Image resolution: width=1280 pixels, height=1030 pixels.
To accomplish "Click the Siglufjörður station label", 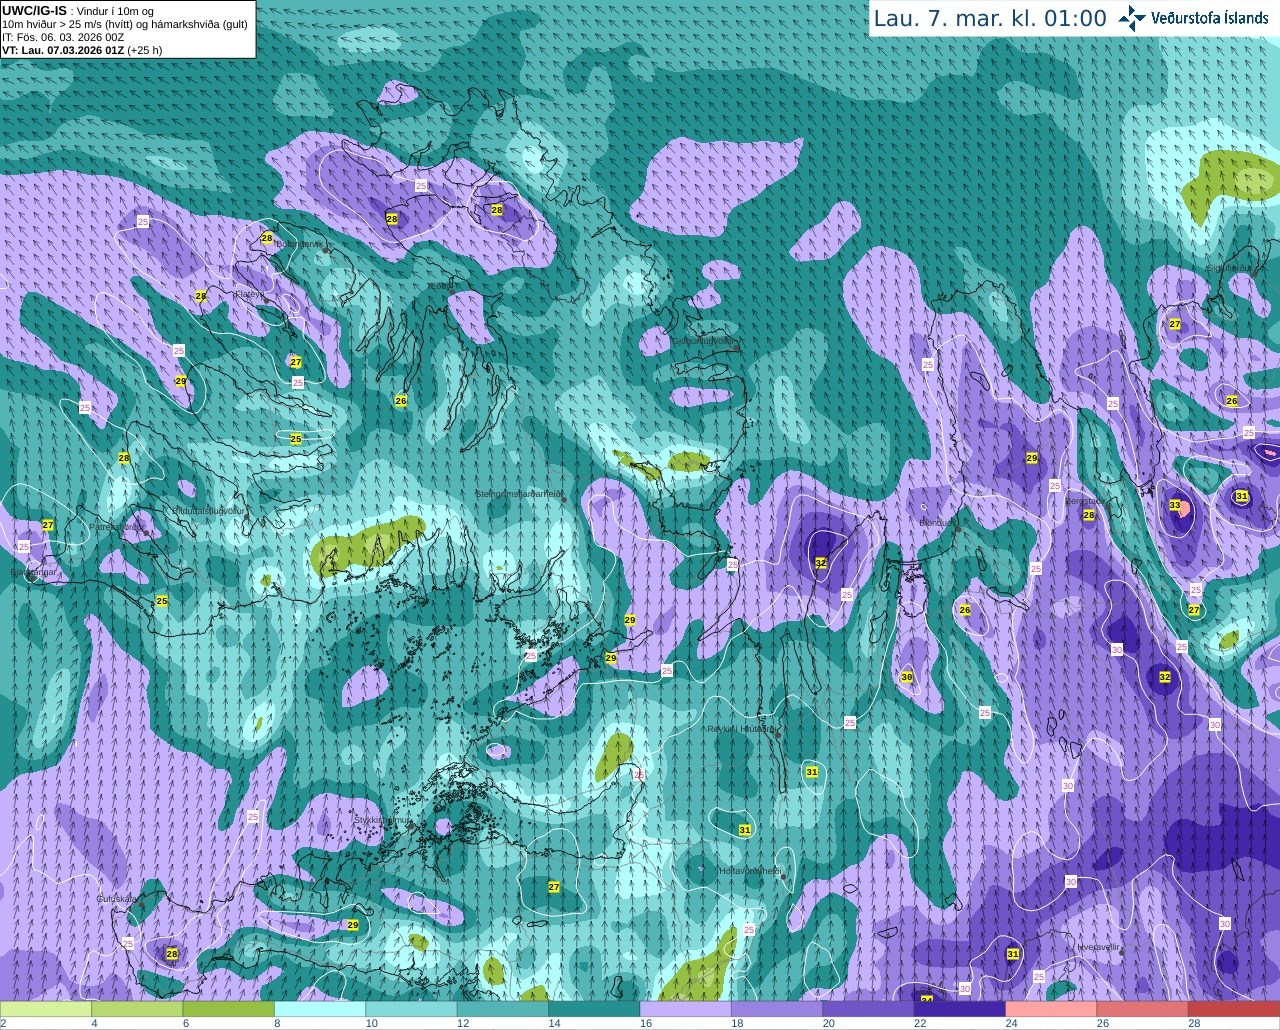I will [x=1230, y=268].
